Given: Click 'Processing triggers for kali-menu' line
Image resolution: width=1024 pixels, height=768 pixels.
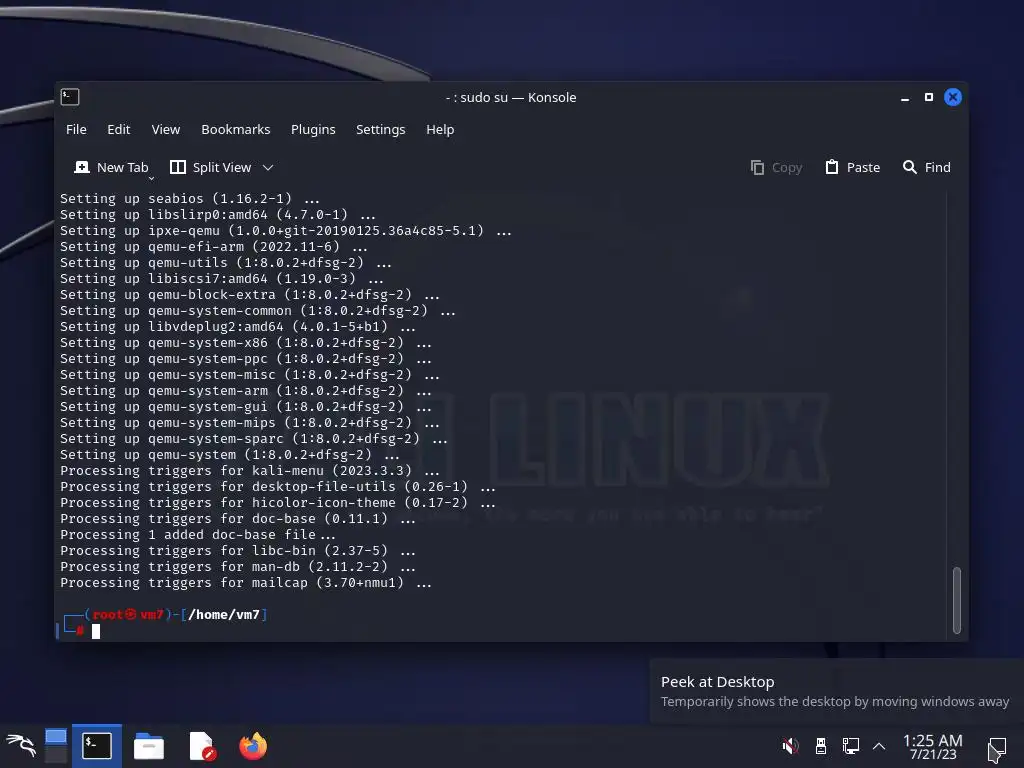Looking at the screenshot, I should coord(249,471).
